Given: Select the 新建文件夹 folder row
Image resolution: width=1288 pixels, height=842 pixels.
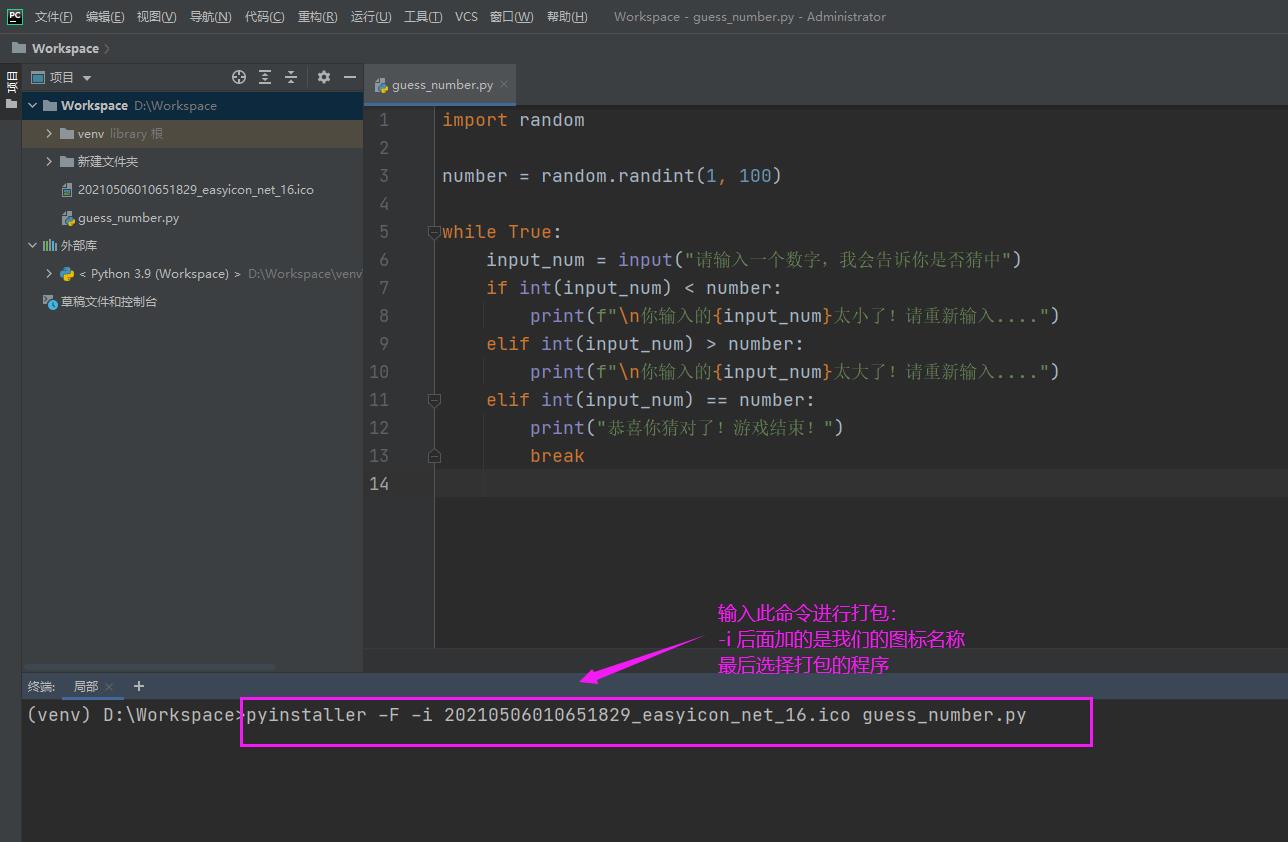Looking at the screenshot, I should coord(192,161).
